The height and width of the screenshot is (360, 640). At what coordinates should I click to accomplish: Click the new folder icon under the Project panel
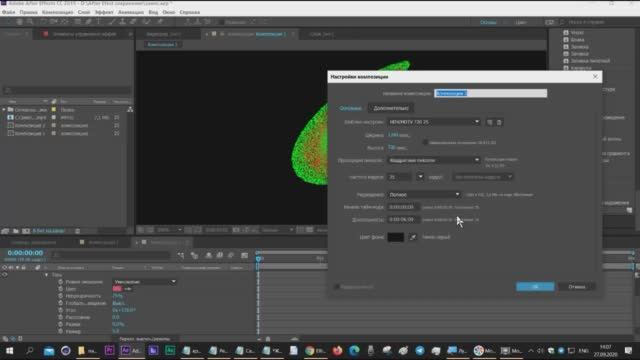tap(16, 231)
